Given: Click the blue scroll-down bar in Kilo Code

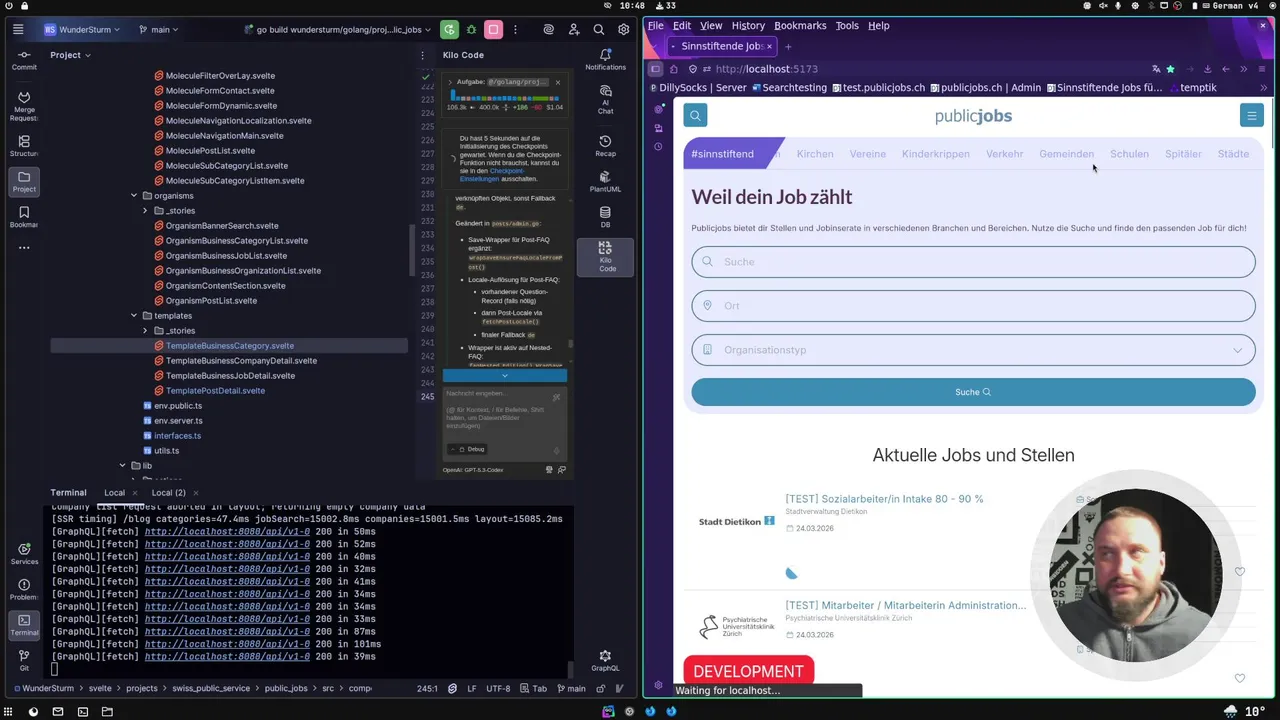Looking at the screenshot, I should (x=504, y=376).
